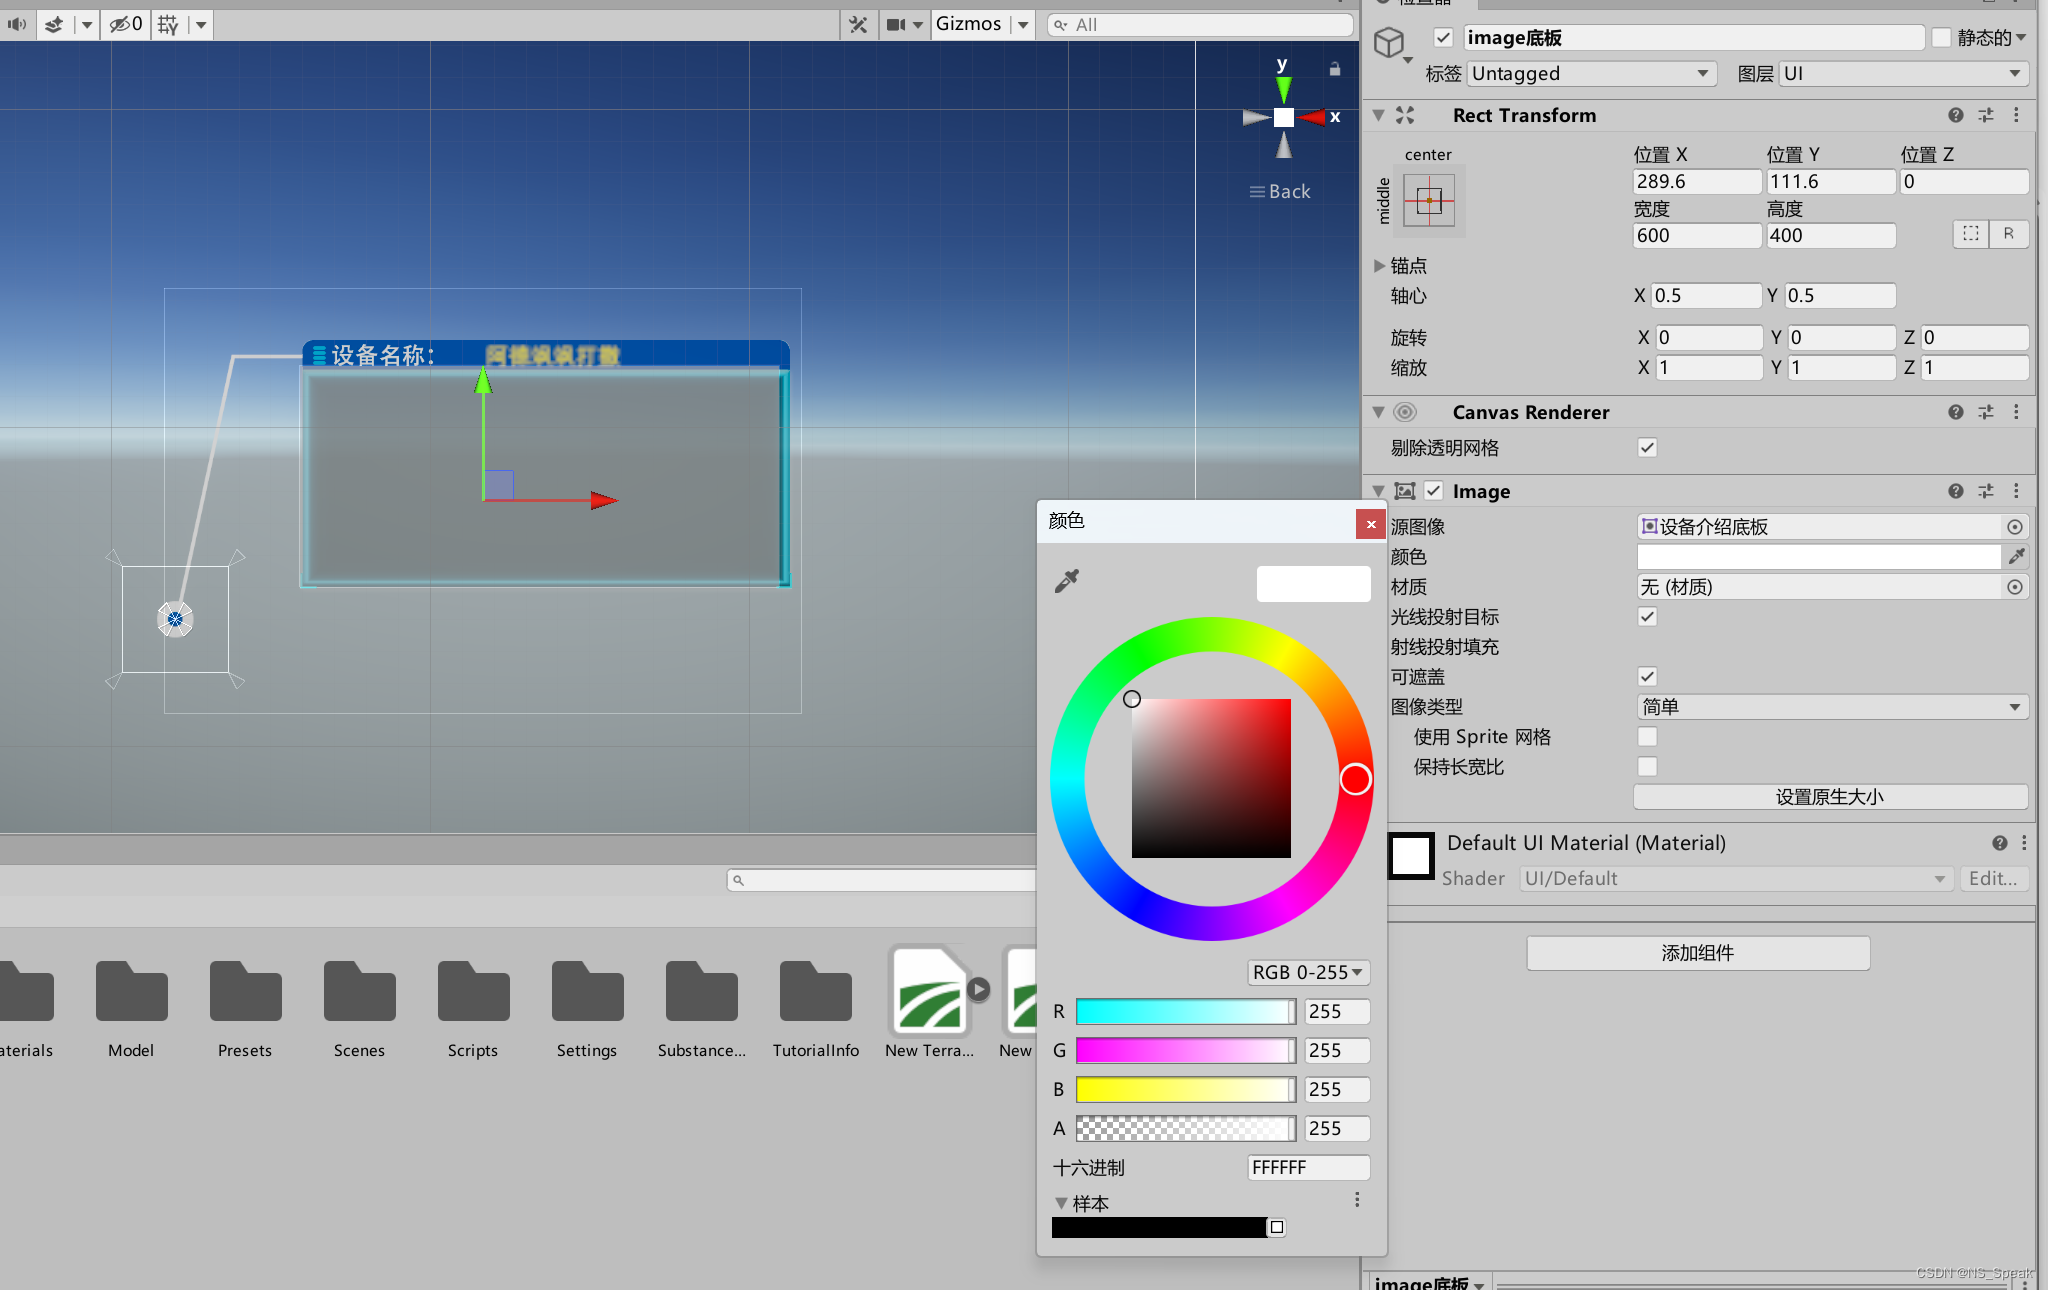Viewport: 2048px width, 1290px height.
Task: Open source image object picker
Action: (2015, 527)
